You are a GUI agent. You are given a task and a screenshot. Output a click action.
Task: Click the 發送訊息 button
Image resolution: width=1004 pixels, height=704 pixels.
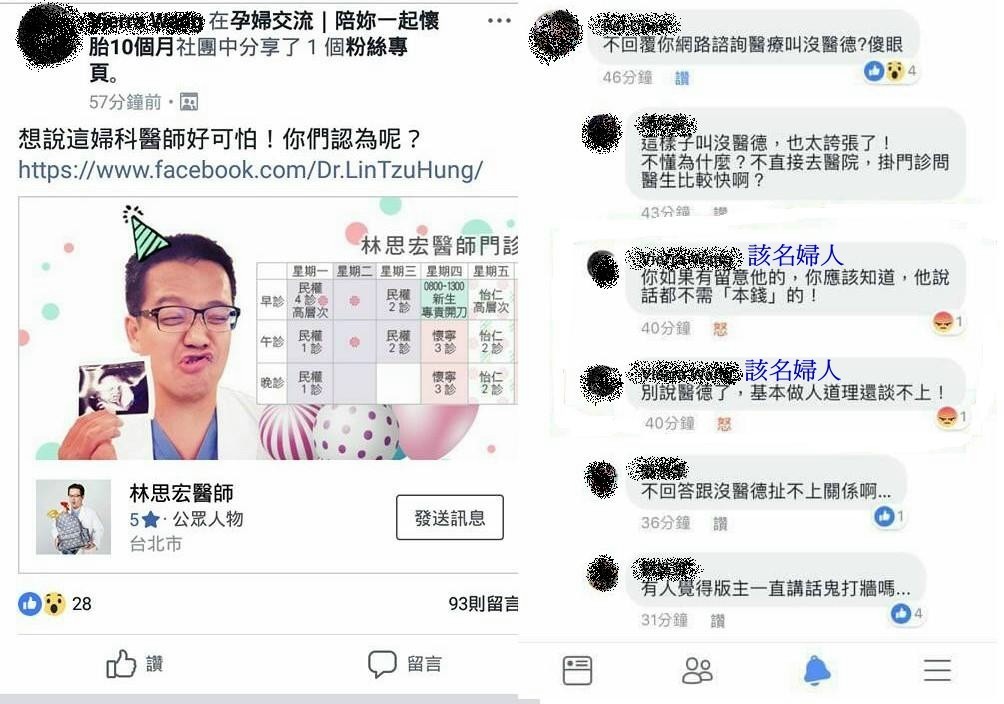[x=449, y=517]
